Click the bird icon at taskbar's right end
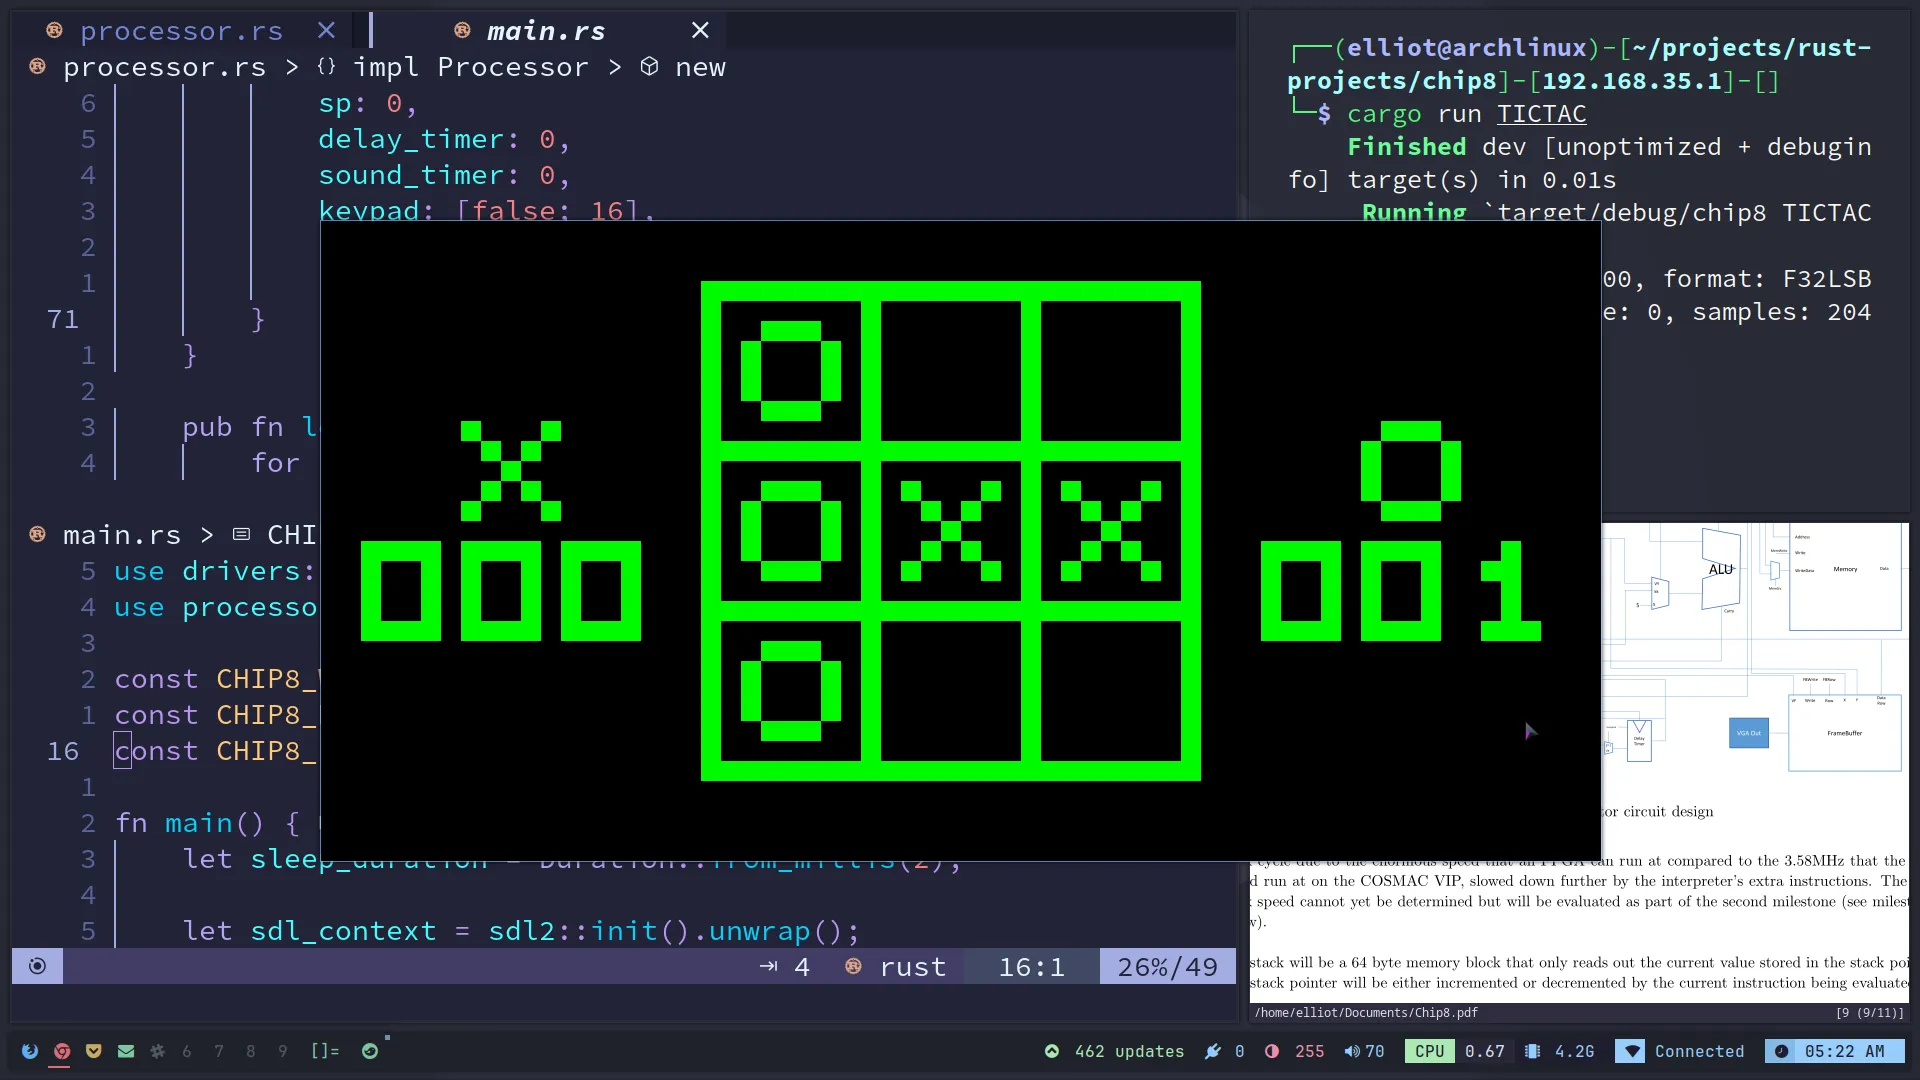Image resolution: width=1920 pixels, height=1080 pixels. (x=370, y=1051)
